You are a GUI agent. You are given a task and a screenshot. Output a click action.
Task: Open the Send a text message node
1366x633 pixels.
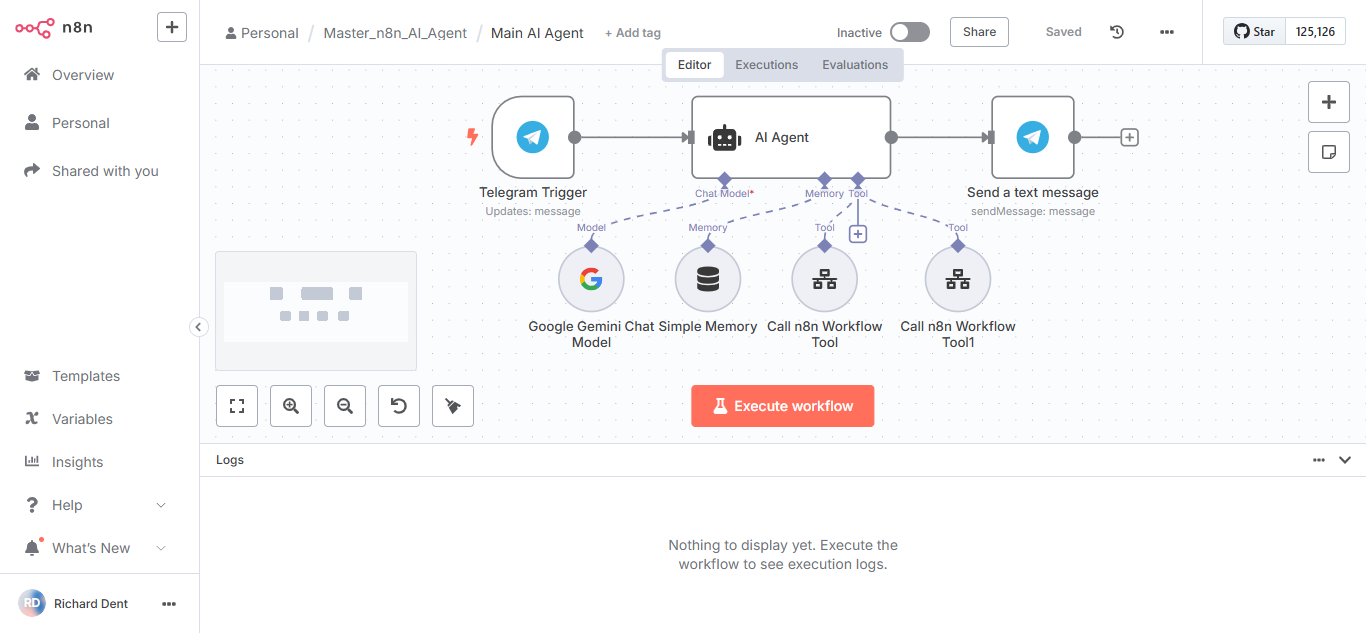pyautogui.click(x=1033, y=137)
